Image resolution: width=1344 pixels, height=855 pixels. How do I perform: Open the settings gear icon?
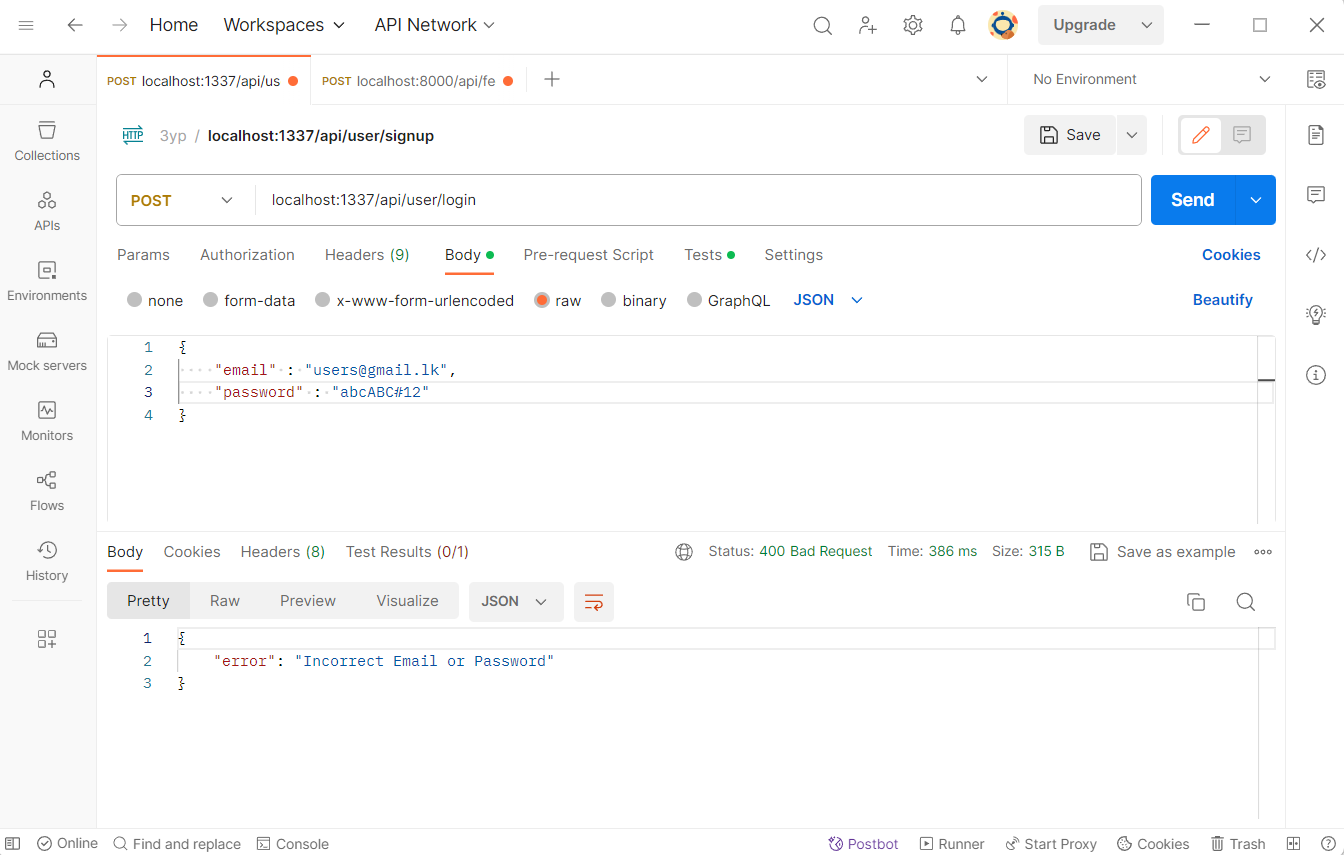point(913,26)
